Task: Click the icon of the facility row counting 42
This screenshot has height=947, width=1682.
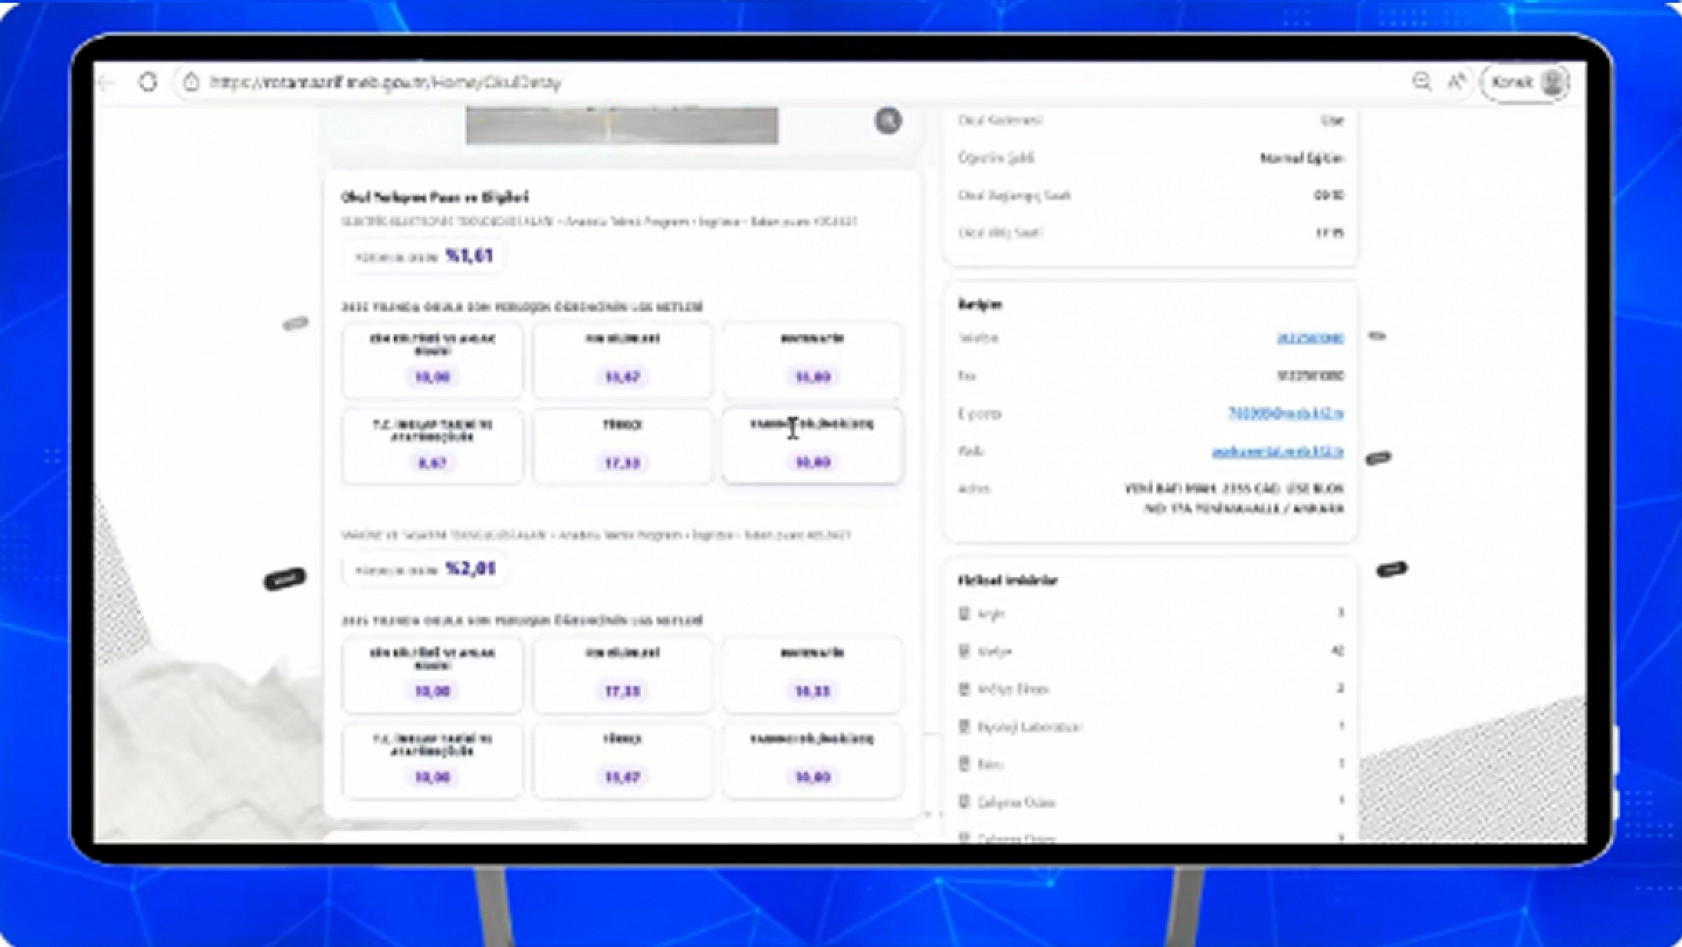Action: [x=964, y=651]
